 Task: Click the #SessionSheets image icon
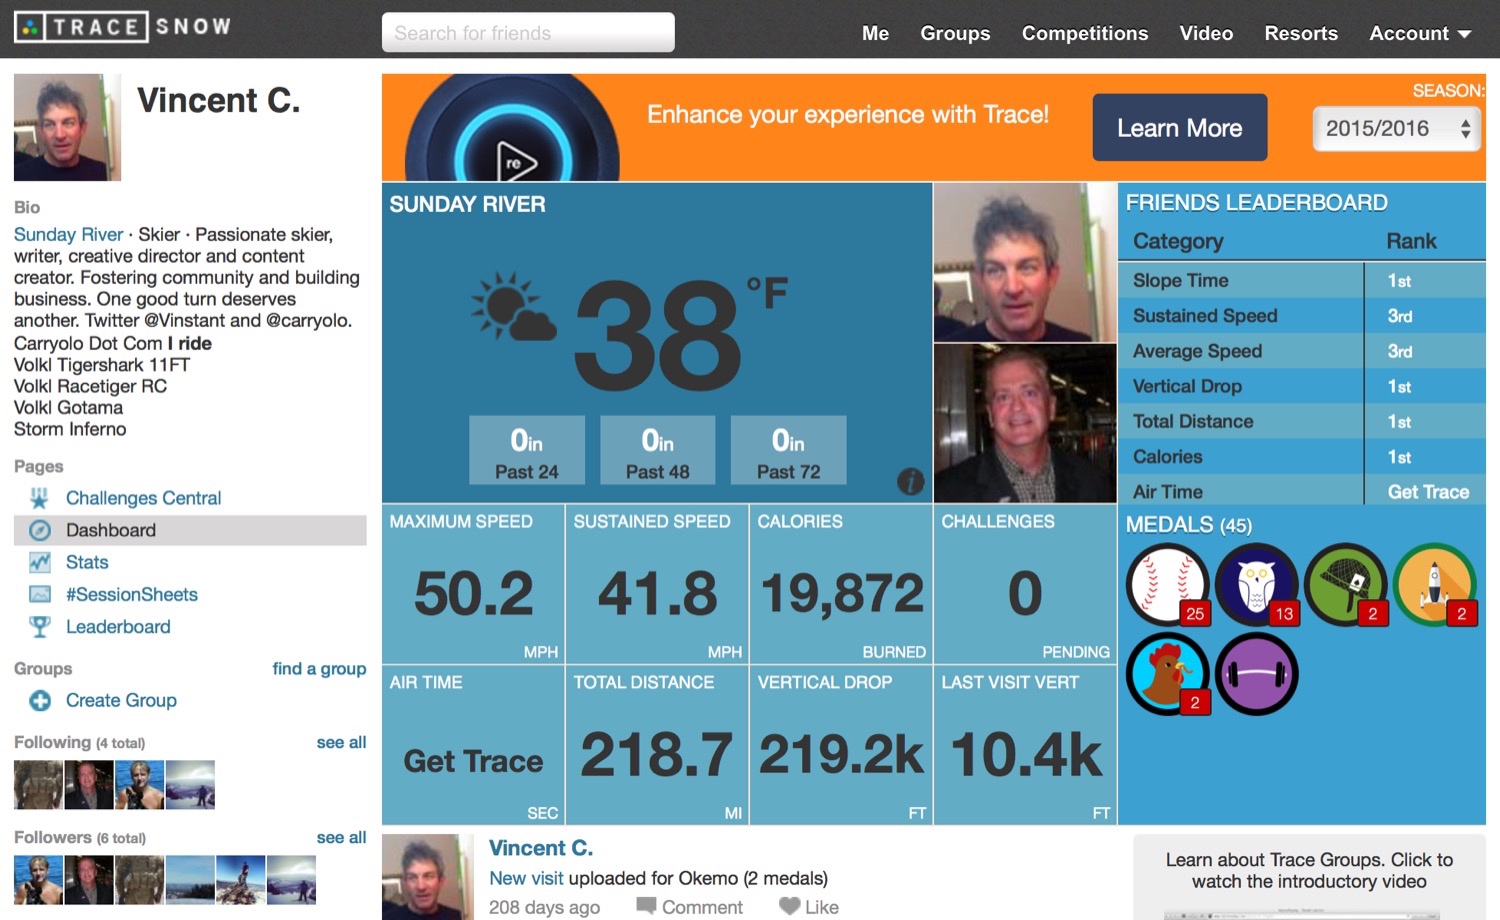coord(40,594)
